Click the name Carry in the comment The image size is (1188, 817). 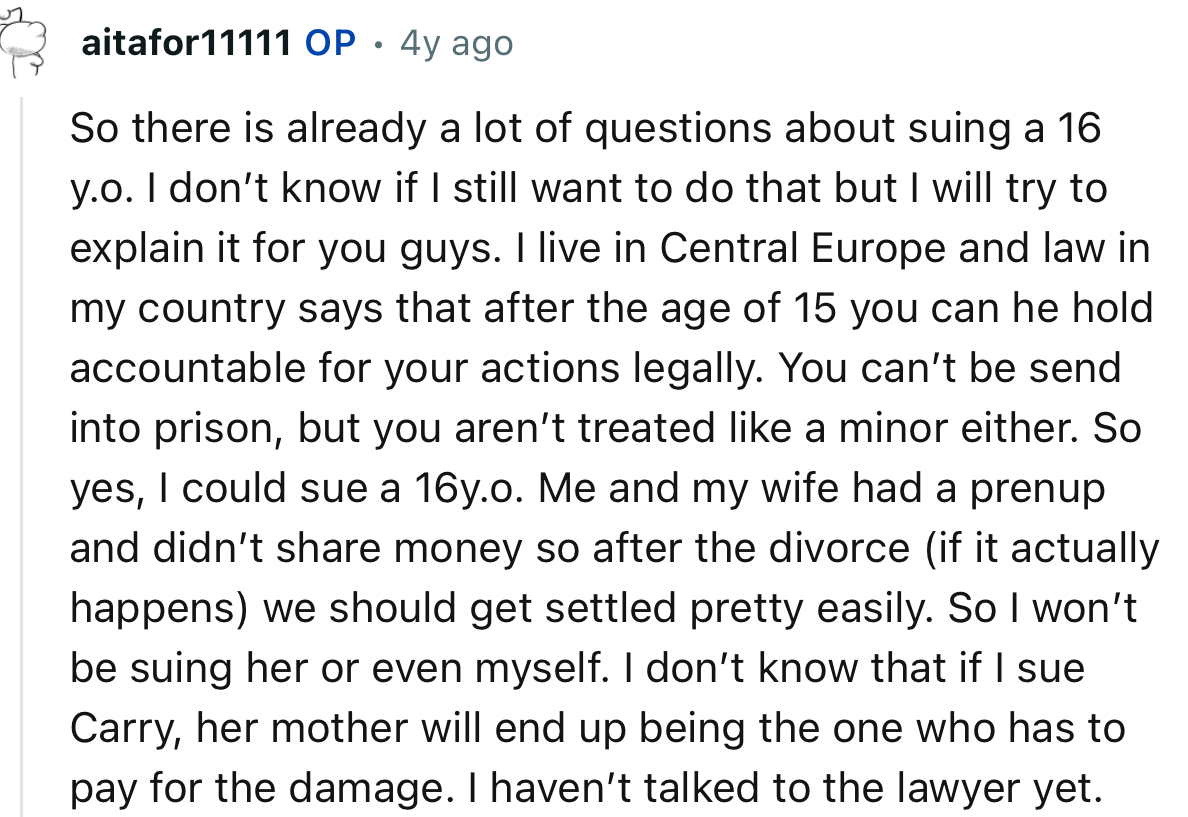[109, 729]
